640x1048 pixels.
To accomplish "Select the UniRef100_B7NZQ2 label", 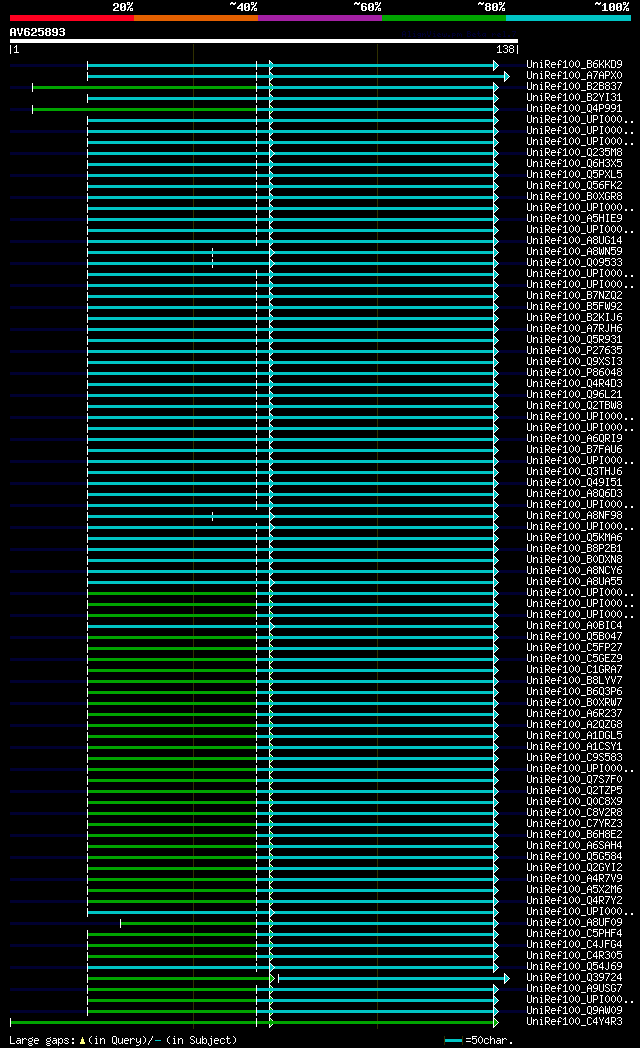I will click(574, 295).
